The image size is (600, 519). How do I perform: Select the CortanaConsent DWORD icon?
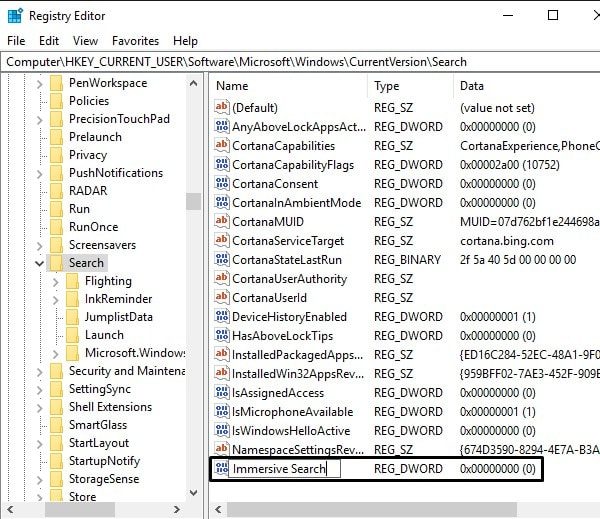point(222,183)
